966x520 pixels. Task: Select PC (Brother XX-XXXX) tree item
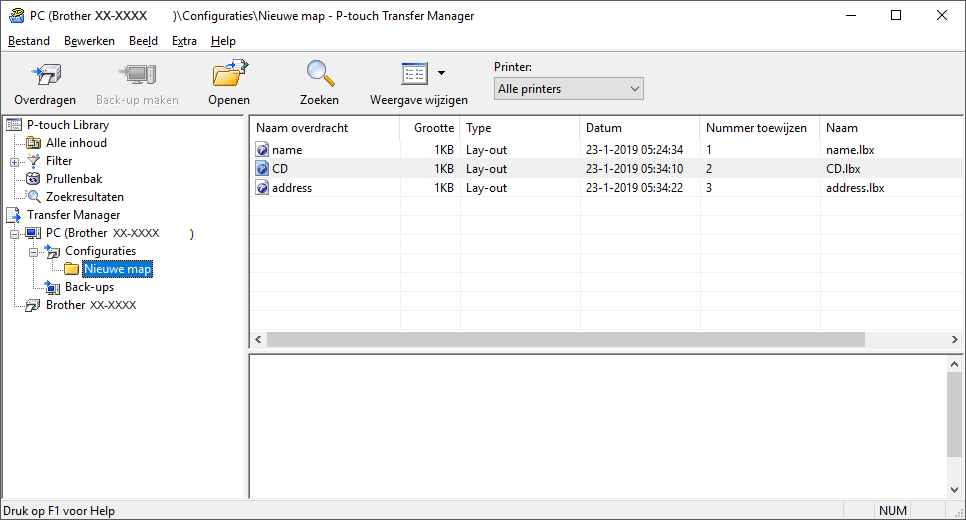click(120, 233)
